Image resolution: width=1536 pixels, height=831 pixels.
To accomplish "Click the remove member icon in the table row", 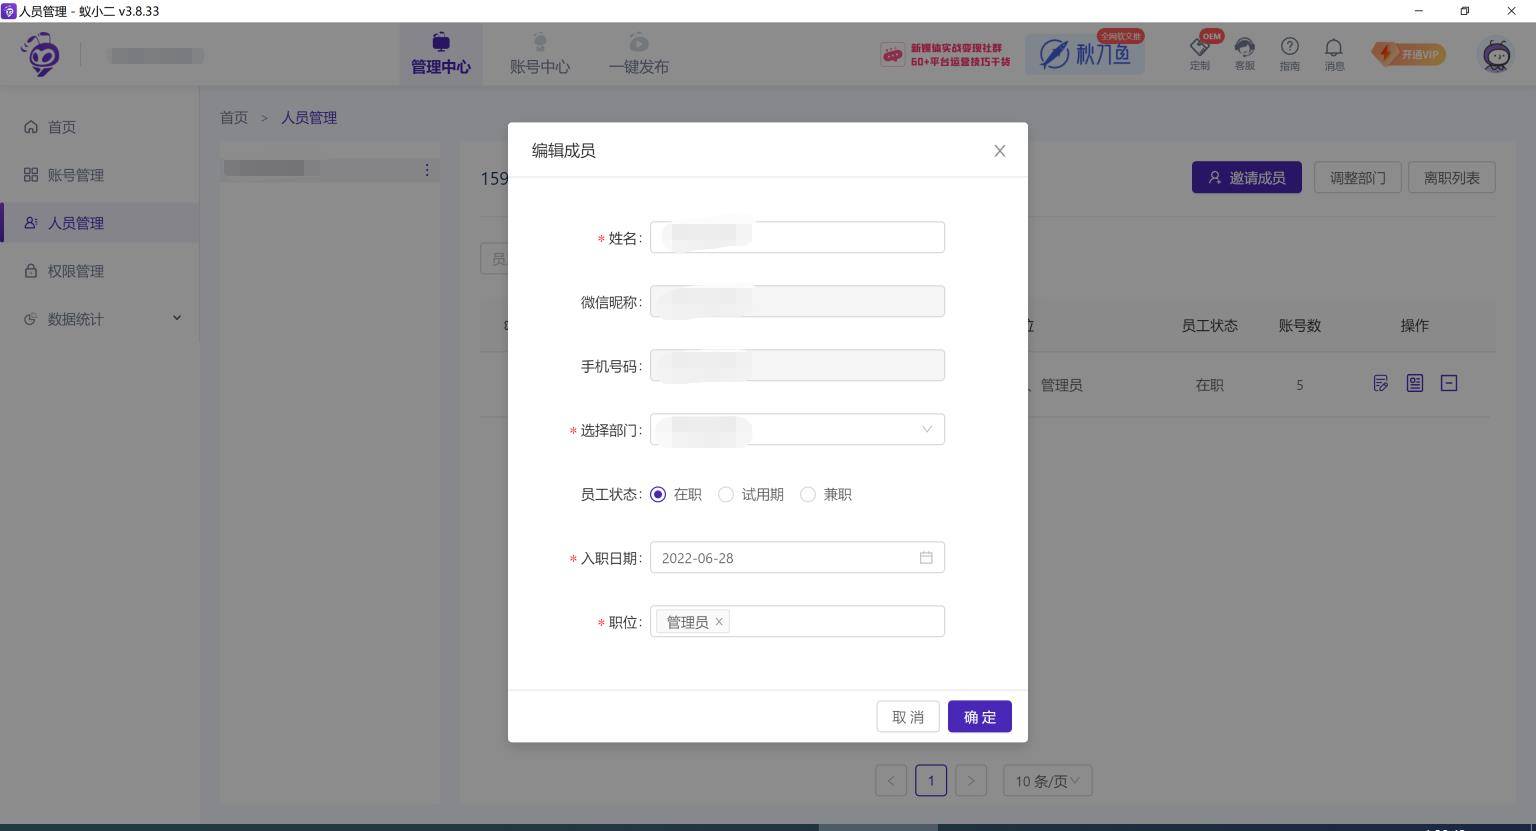I will [x=1449, y=383].
